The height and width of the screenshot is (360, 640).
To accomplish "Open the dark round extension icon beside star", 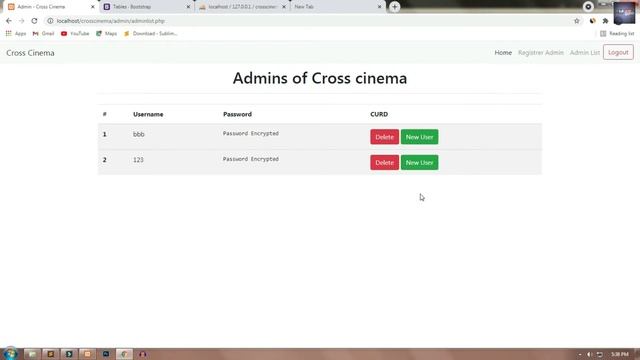I will click(x=592, y=21).
